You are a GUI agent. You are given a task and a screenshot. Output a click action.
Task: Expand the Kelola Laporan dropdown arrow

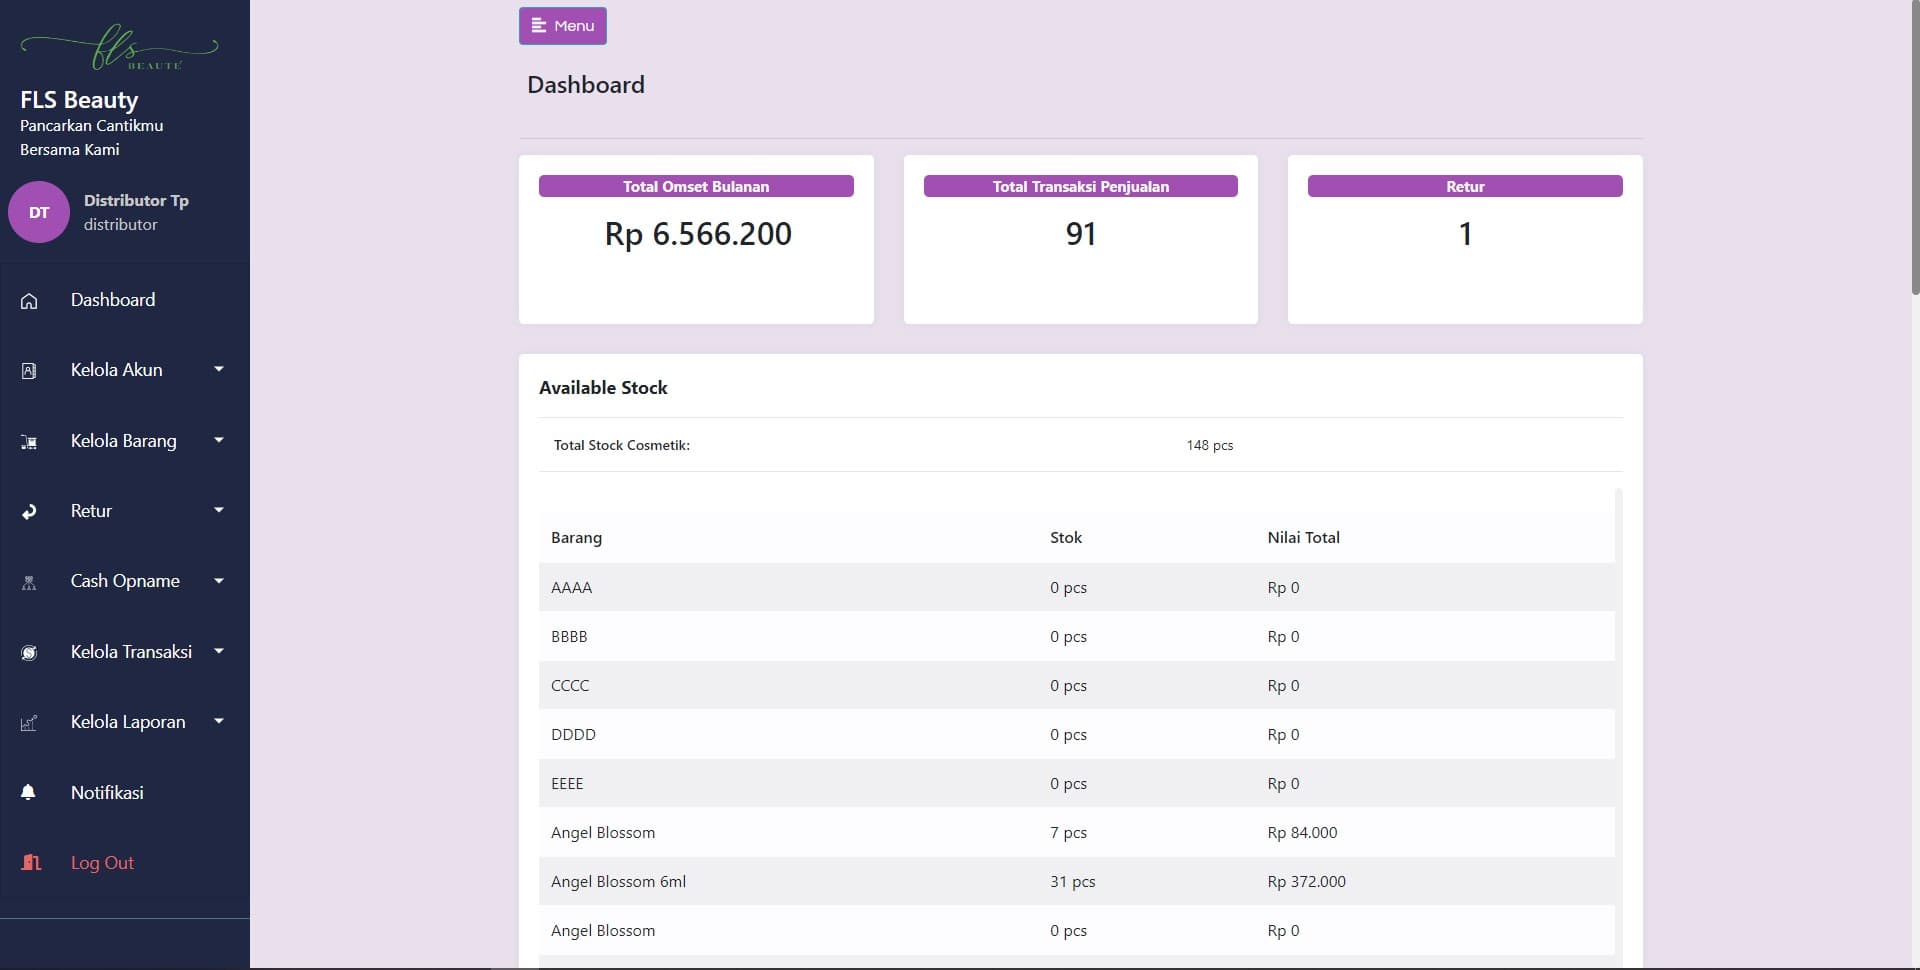pyautogui.click(x=218, y=722)
